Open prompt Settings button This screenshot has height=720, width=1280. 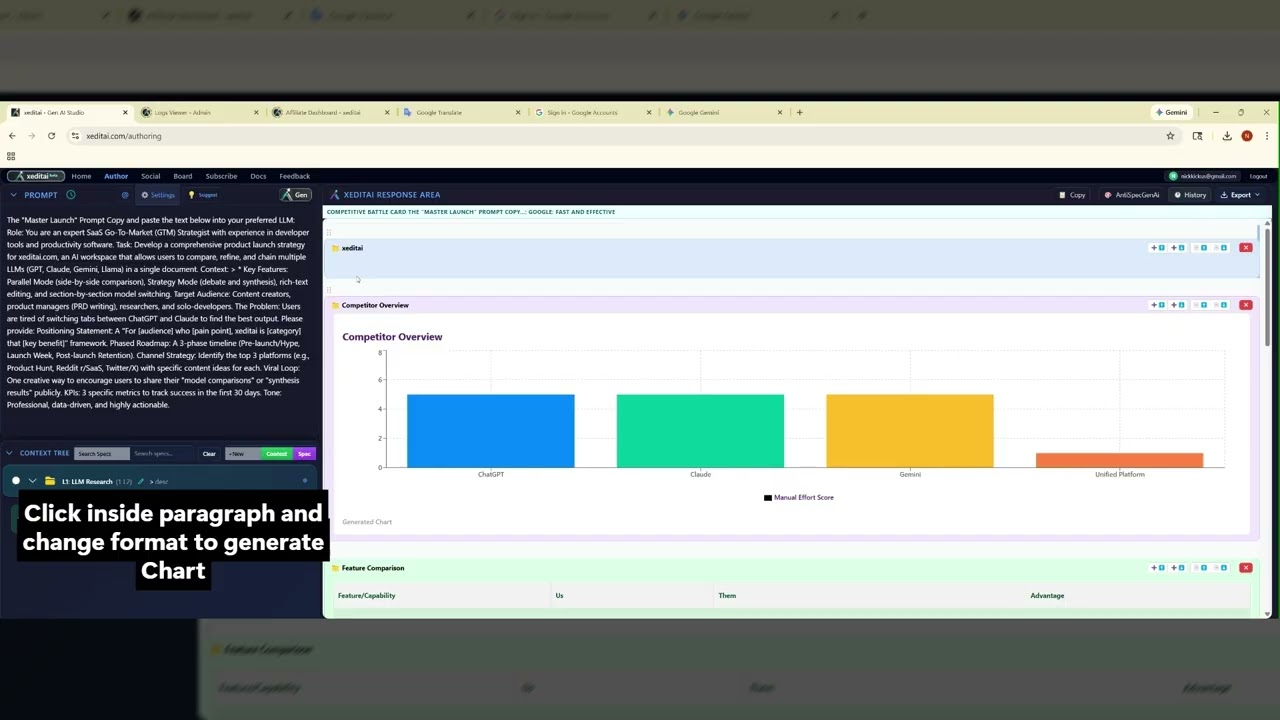point(158,195)
